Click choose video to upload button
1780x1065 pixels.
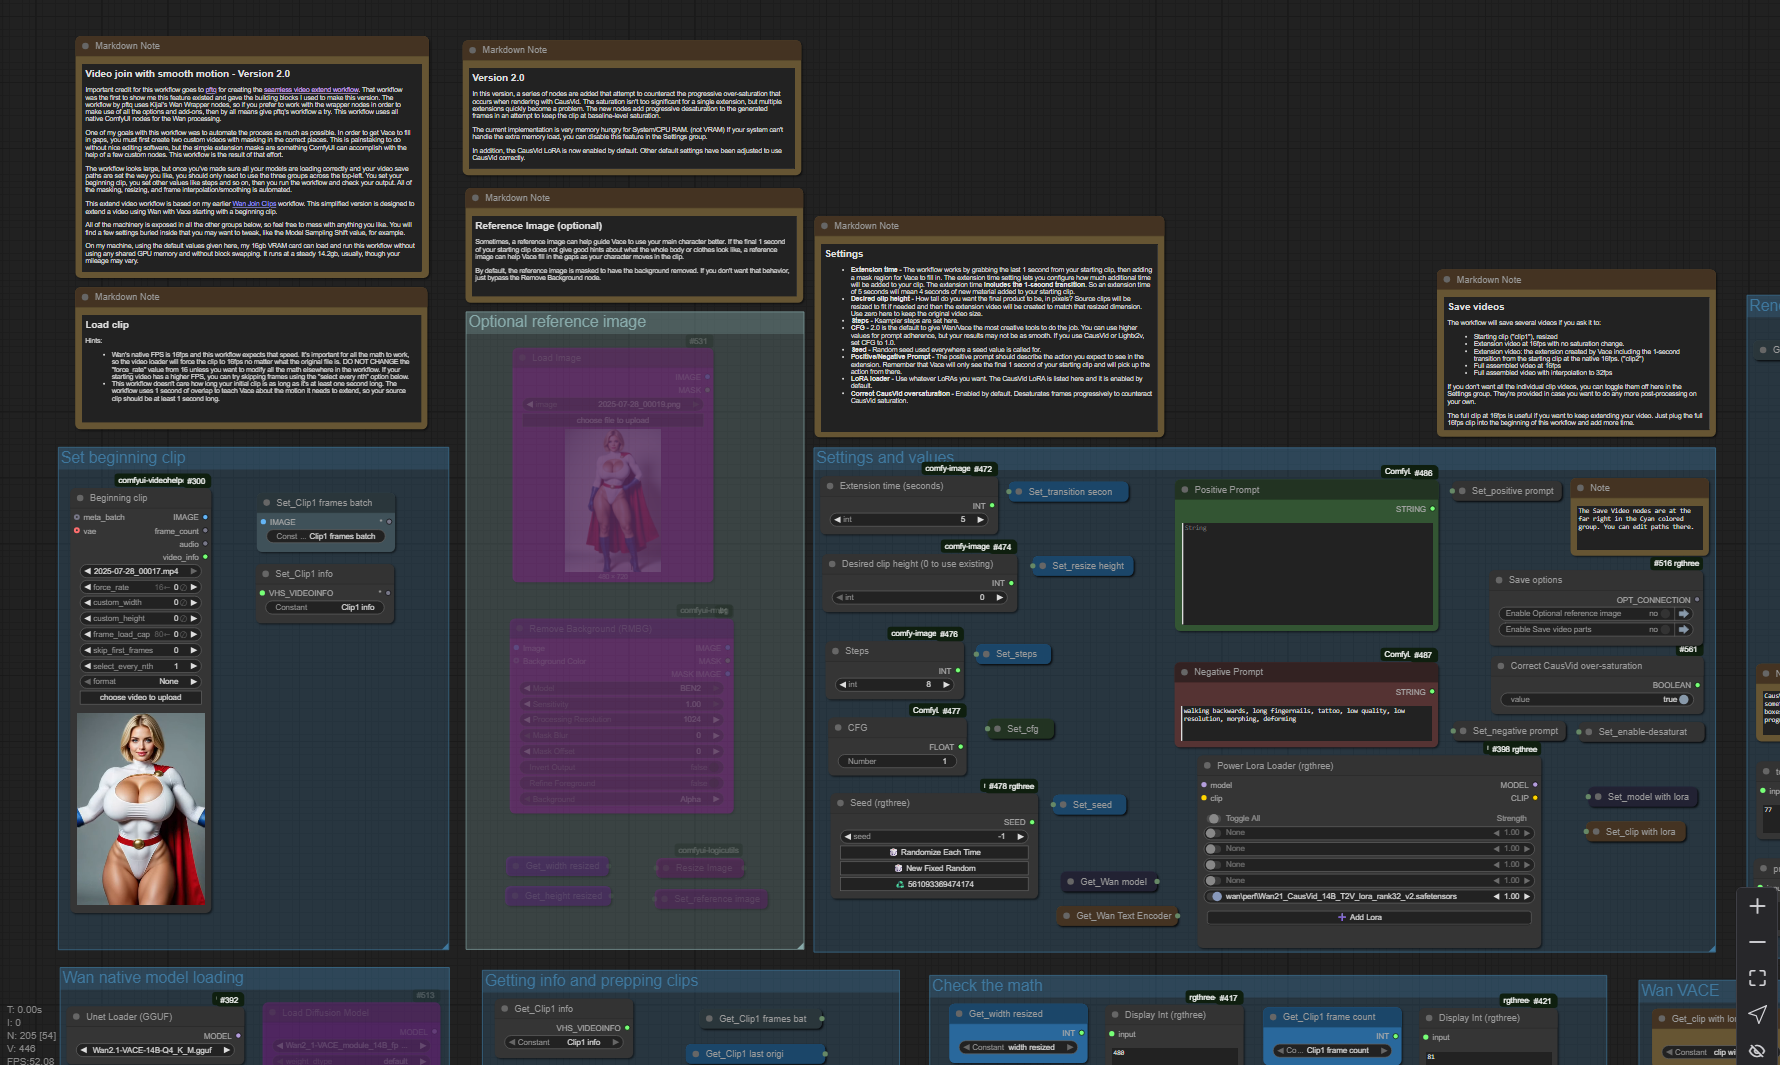140,698
